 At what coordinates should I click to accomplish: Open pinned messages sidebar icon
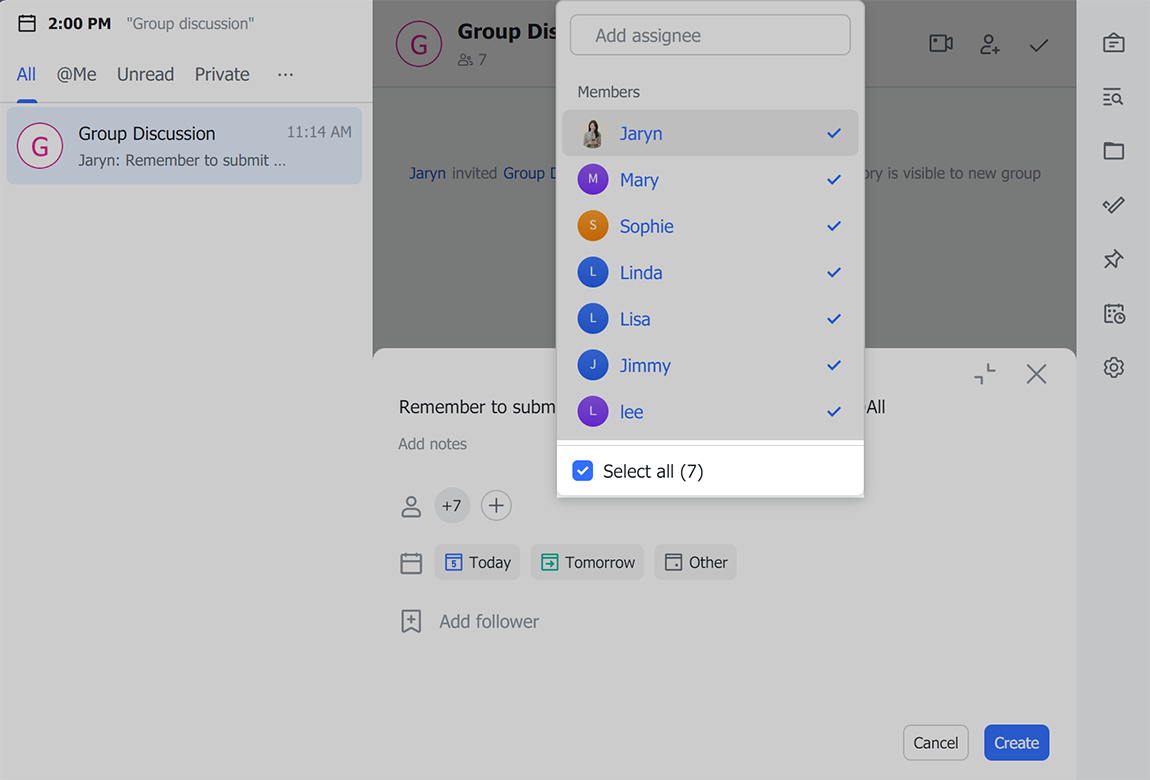pyautogui.click(x=1113, y=259)
